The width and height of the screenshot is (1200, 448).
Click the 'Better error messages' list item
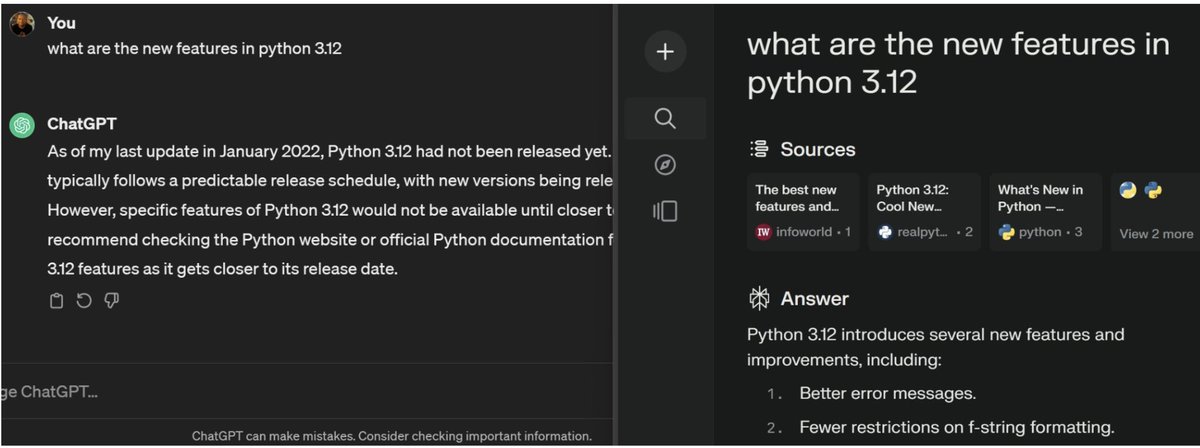(x=887, y=393)
